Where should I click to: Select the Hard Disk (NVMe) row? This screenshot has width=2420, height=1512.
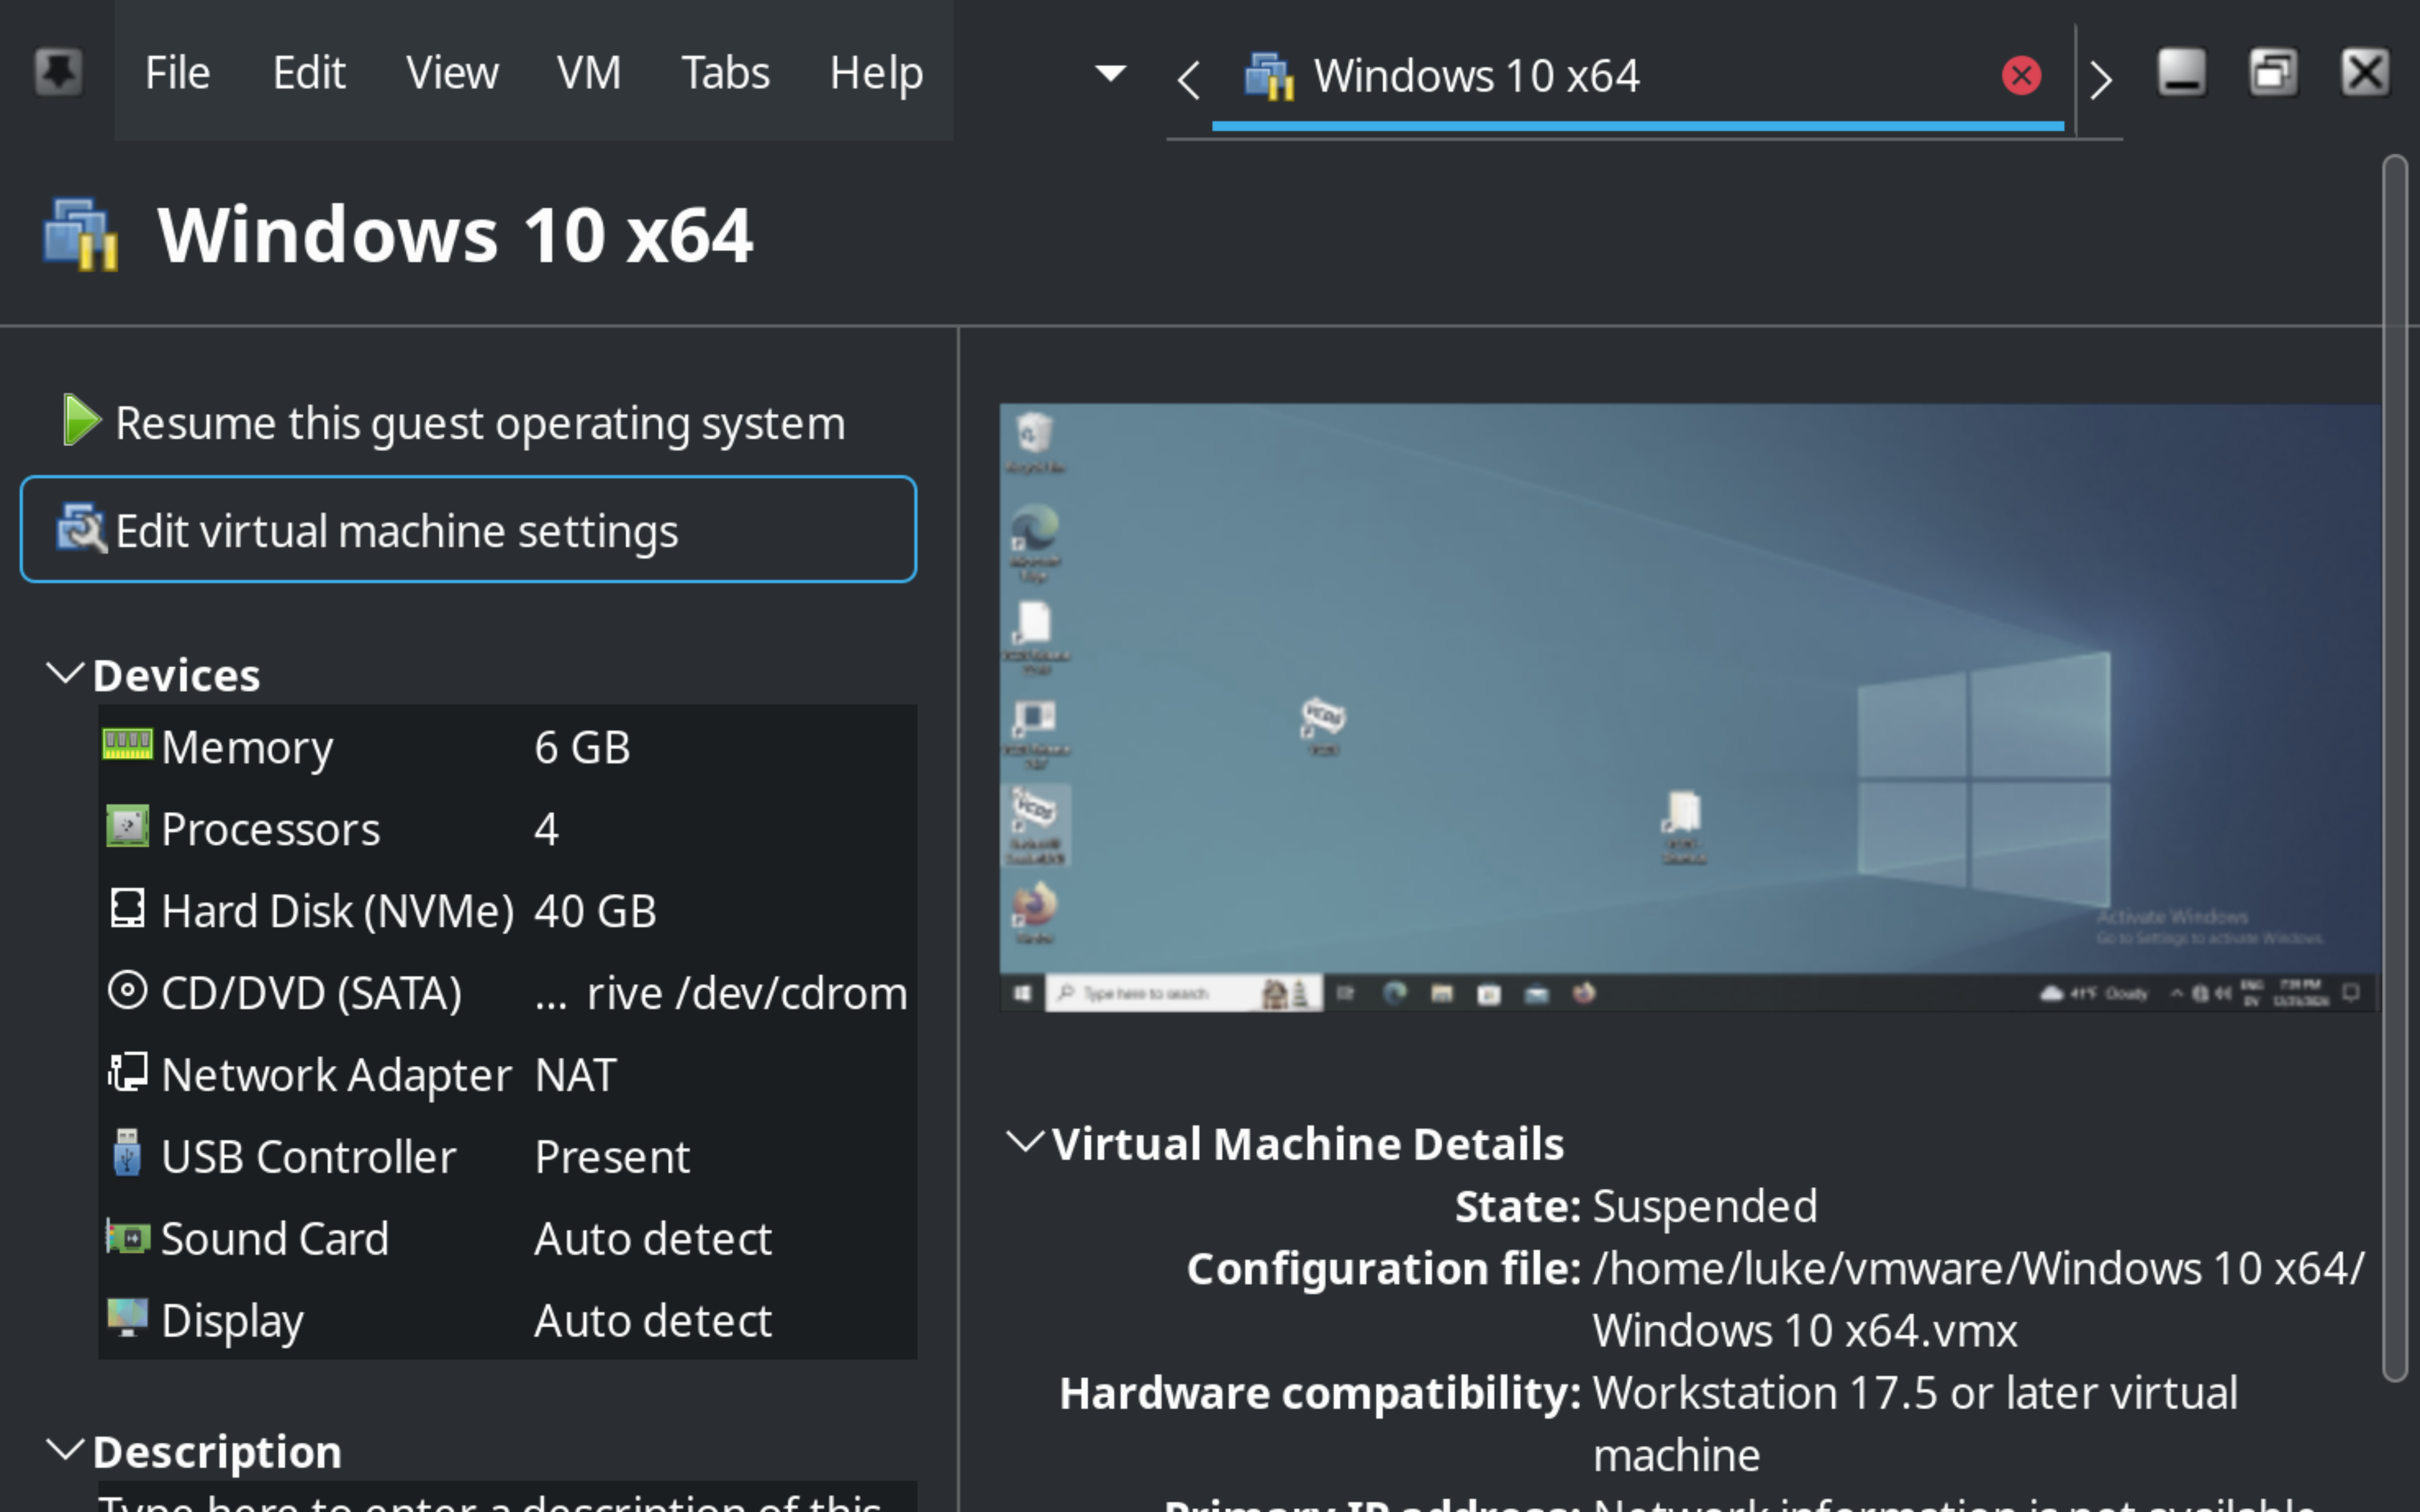[x=507, y=910]
